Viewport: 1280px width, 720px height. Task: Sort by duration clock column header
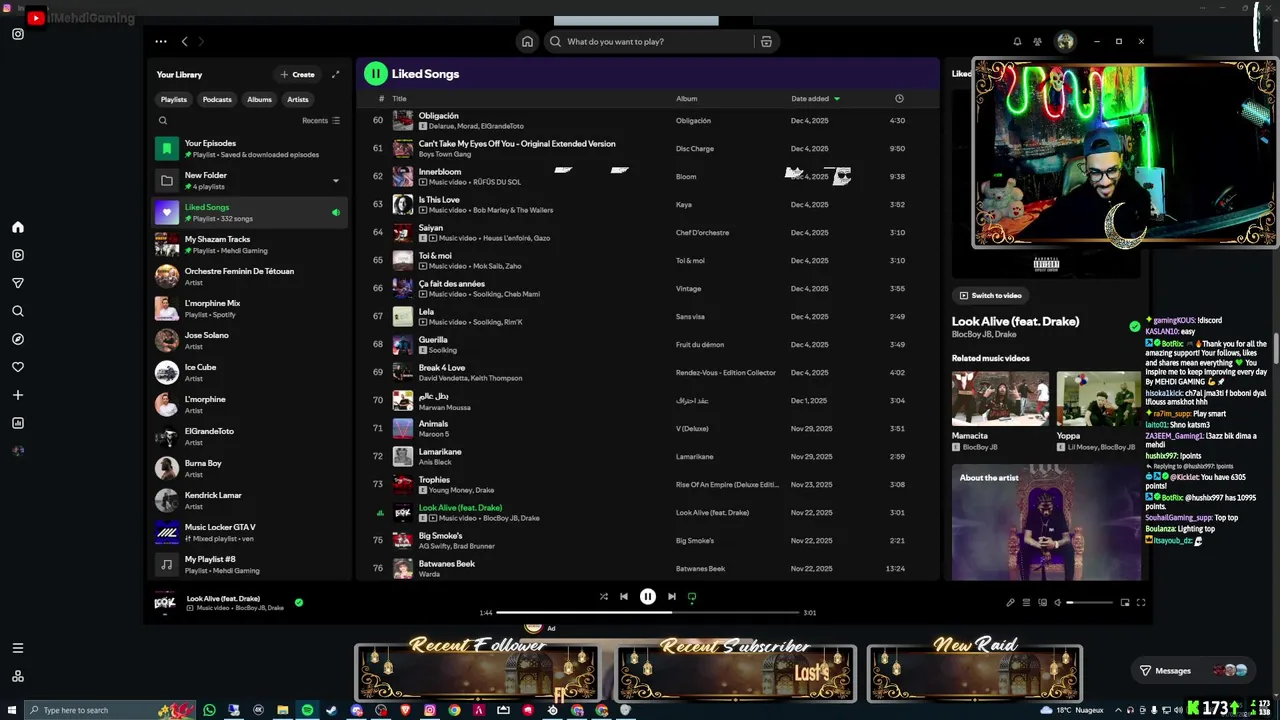[x=899, y=99]
